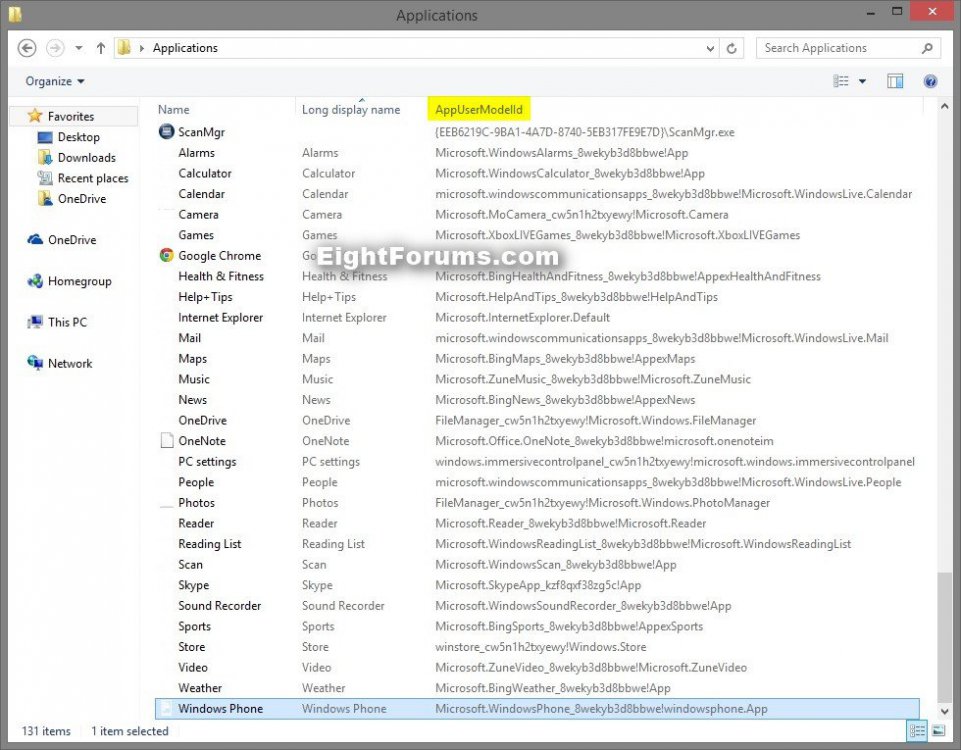Open the recent locations dropdown arrow
The height and width of the screenshot is (750, 961).
click(x=78, y=48)
